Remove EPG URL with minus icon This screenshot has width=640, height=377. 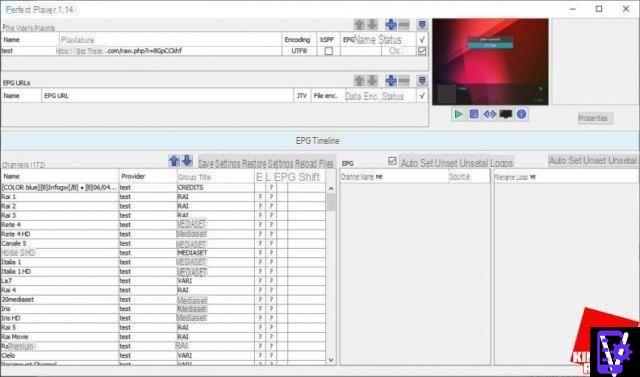pyautogui.click(x=404, y=80)
